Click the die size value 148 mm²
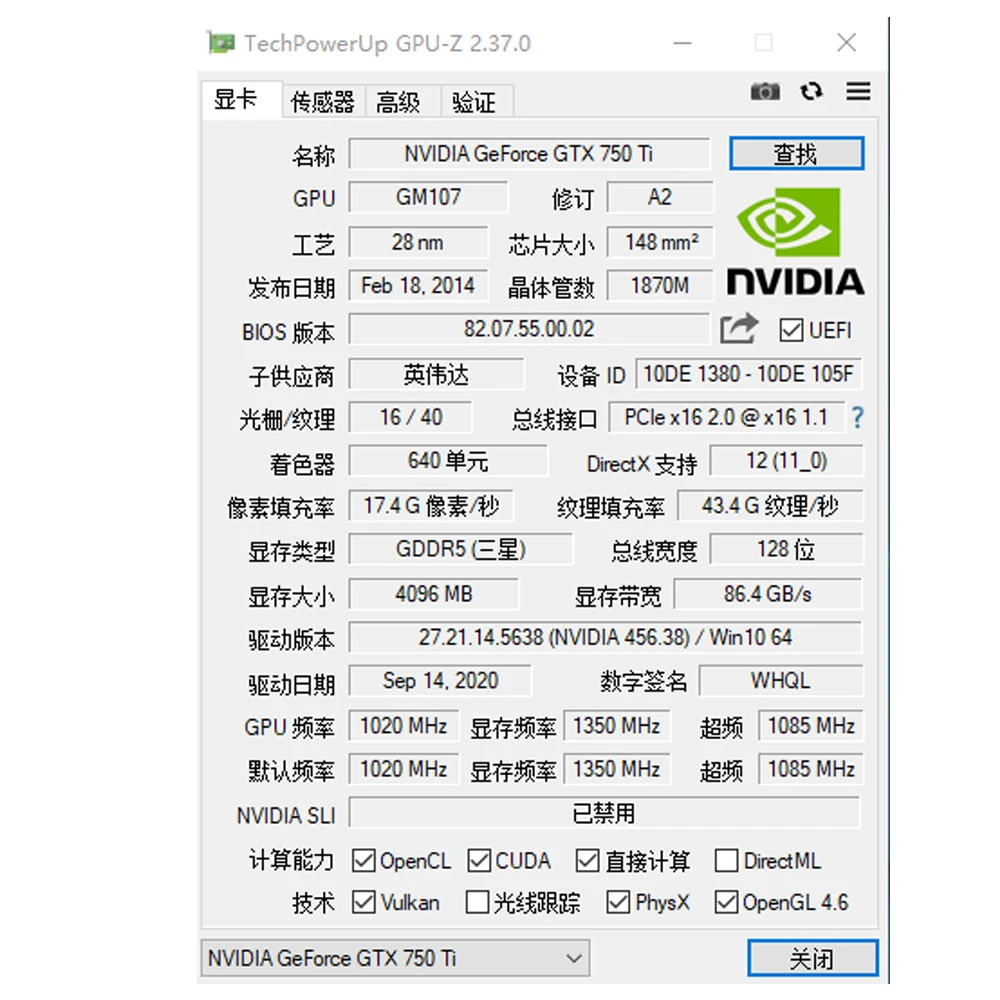 pos(660,242)
